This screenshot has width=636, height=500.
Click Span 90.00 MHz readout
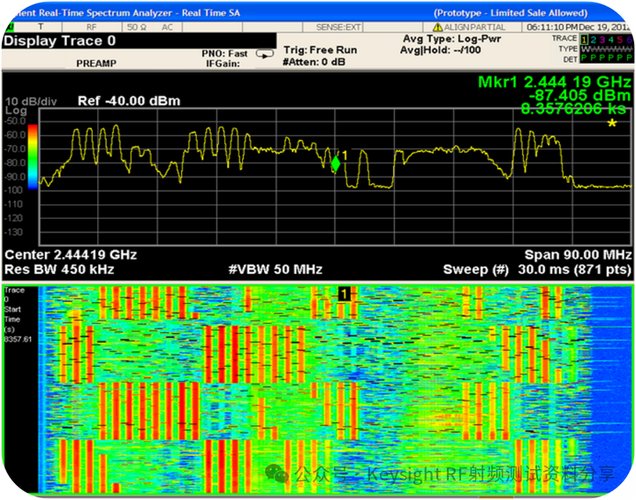[578, 255]
